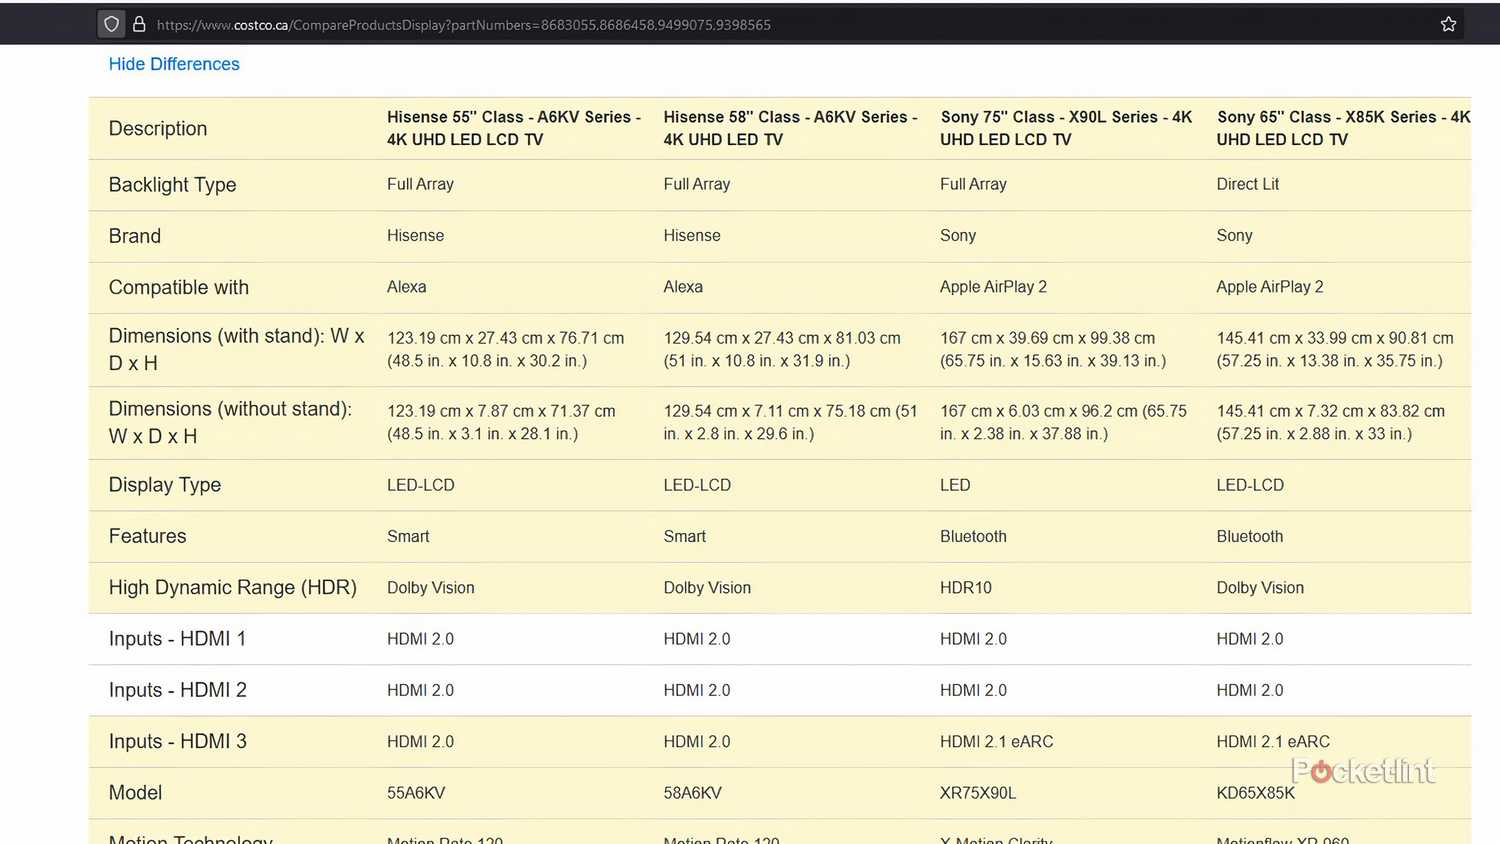Click model number KD65X85K
1500x844 pixels.
1255,793
